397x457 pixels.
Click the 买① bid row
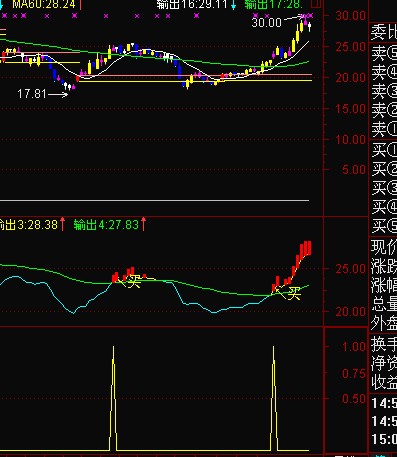click(383, 150)
